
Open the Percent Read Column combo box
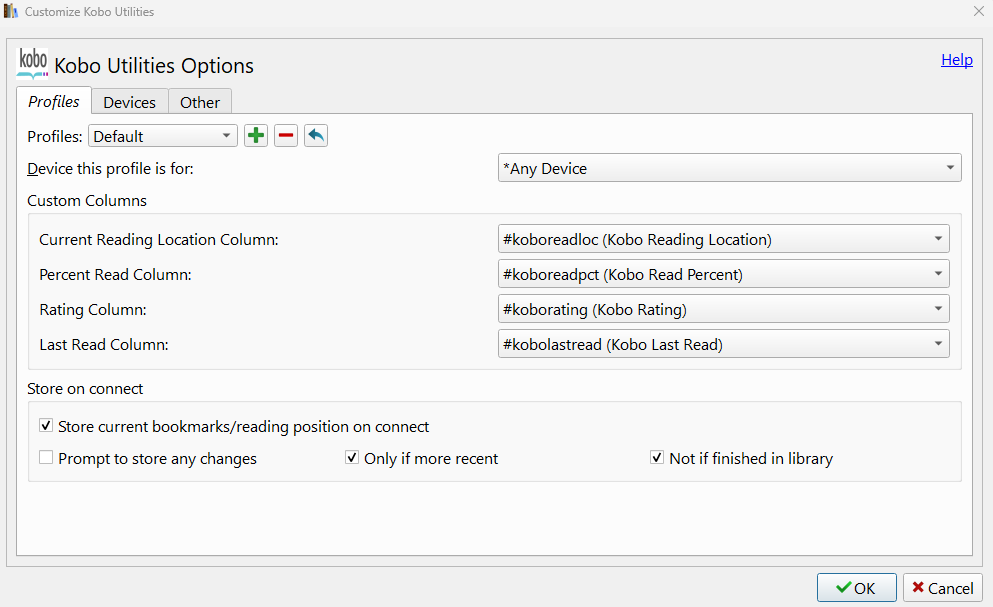(723, 274)
